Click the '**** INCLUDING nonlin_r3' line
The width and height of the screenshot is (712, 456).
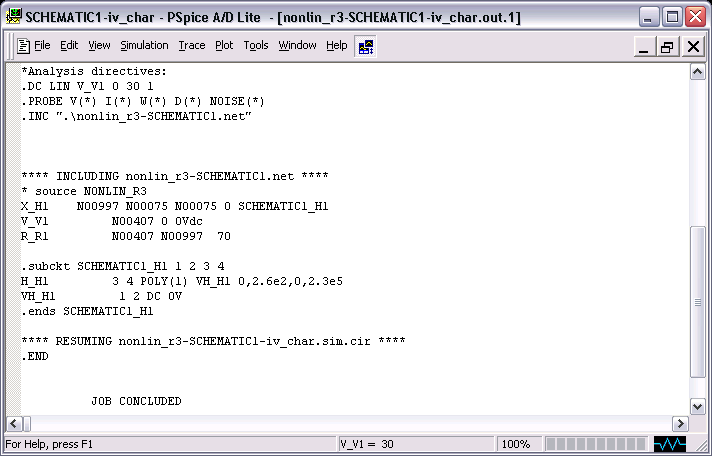(x=175, y=176)
